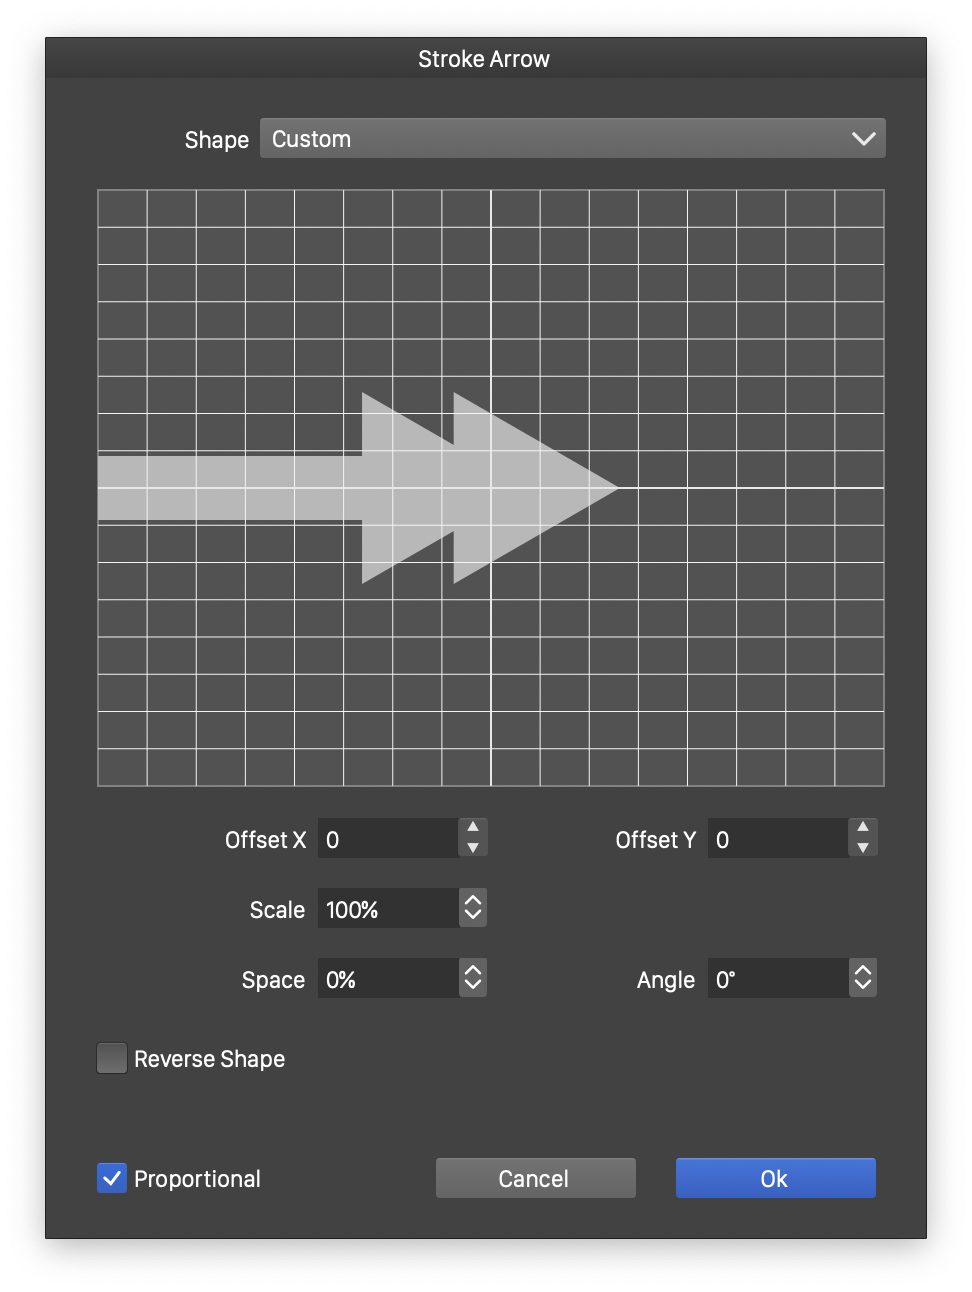
Task: Increase Offset Y with the up arrow
Action: [863, 828]
